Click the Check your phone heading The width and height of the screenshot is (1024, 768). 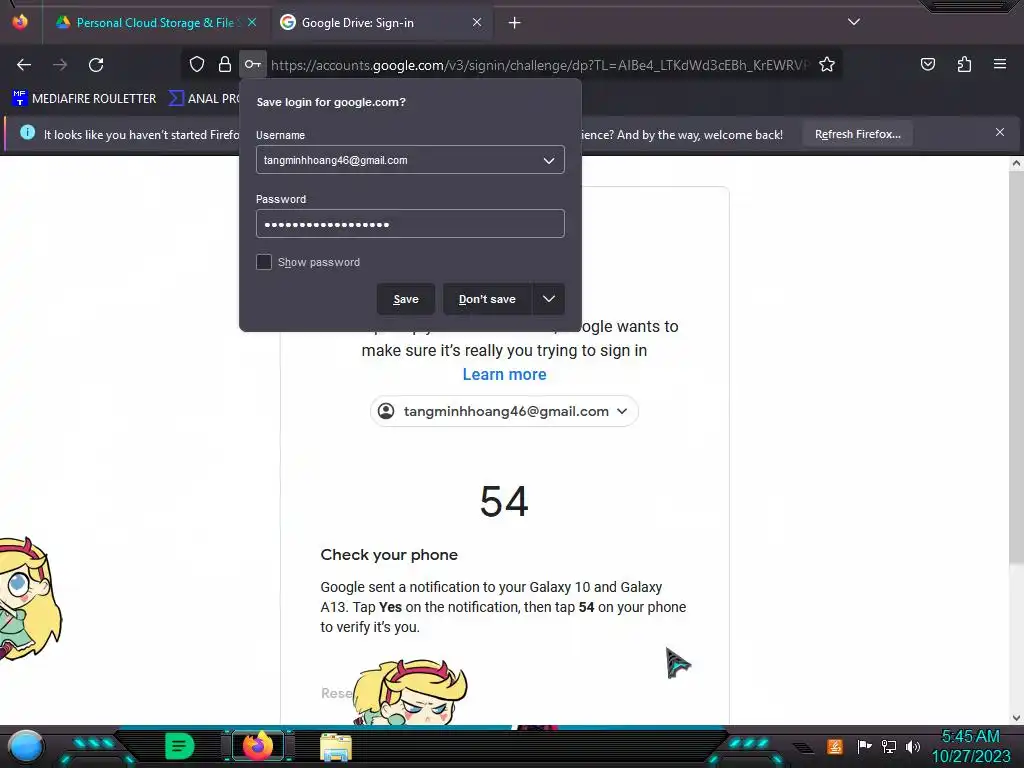pos(389,554)
